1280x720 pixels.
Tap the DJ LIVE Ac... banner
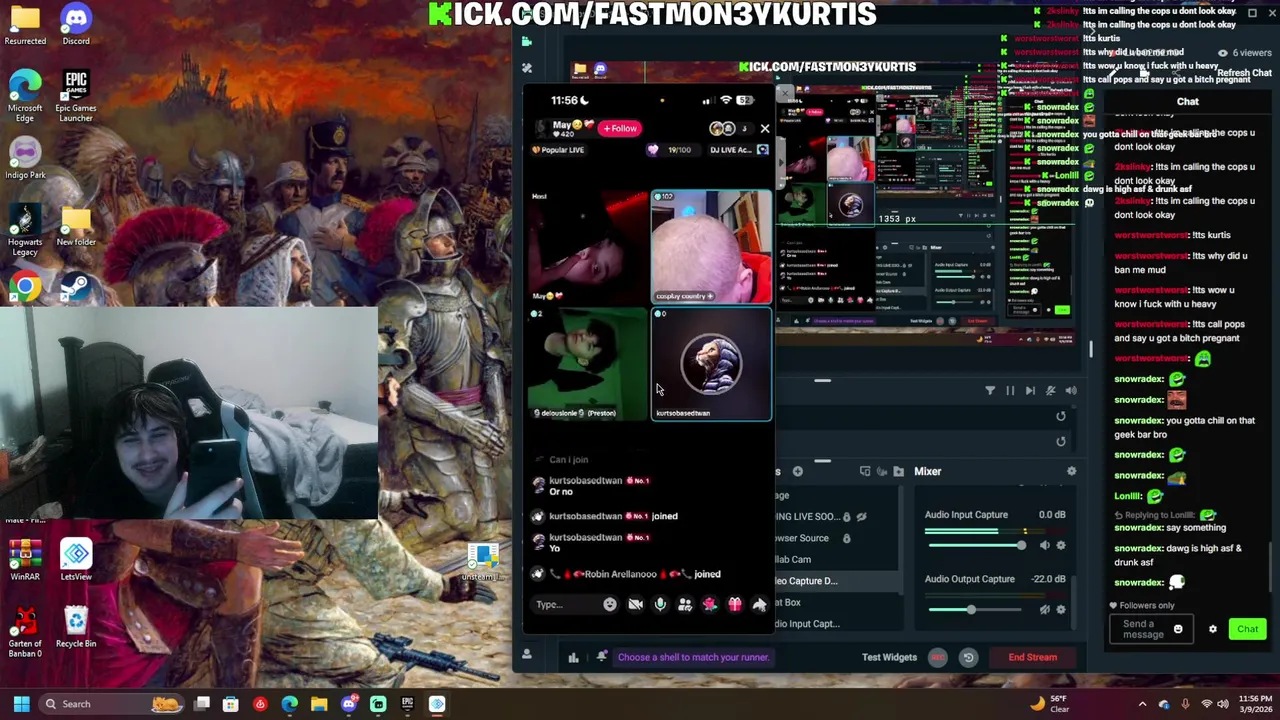pyautogui.click(x=739, y=150)
